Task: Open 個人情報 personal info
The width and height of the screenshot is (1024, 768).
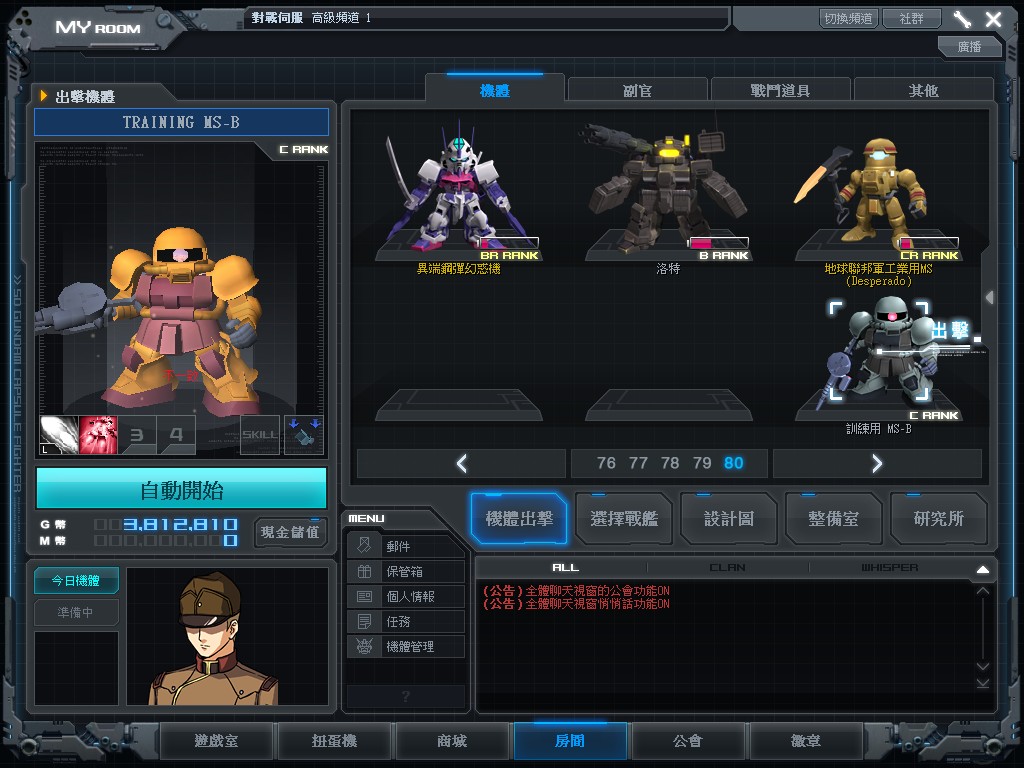Action: [x=406, y=596]
